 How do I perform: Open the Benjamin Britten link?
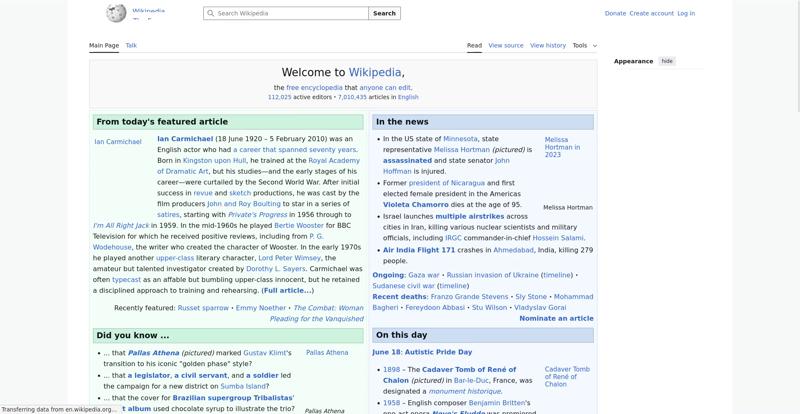(496, 403)
